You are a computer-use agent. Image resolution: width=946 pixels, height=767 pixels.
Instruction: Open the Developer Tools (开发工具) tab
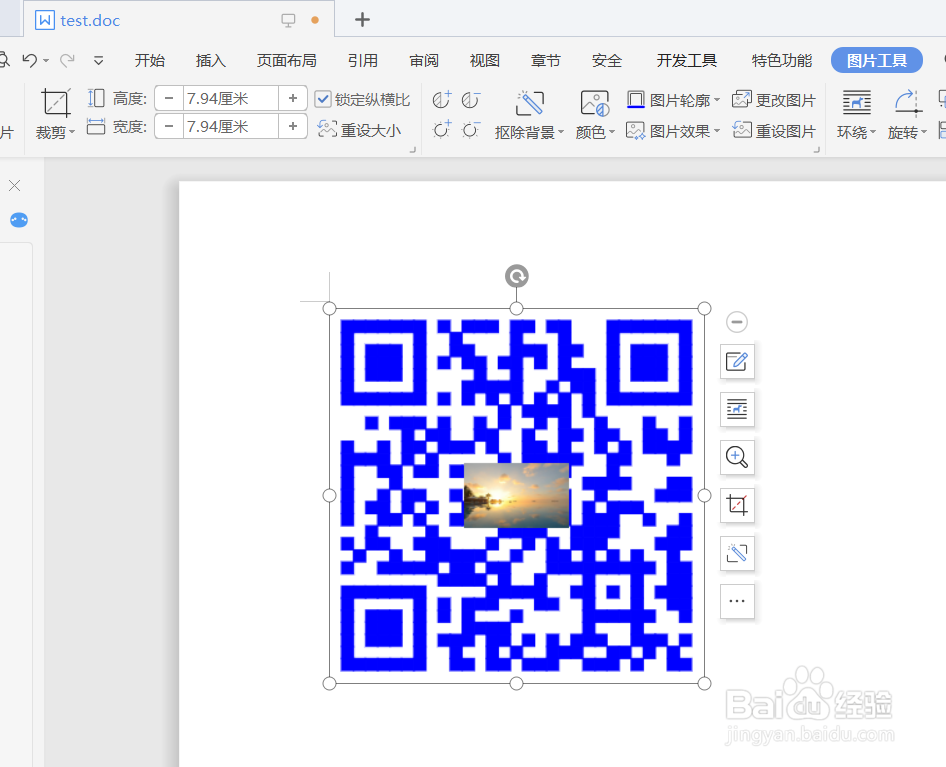687,60
